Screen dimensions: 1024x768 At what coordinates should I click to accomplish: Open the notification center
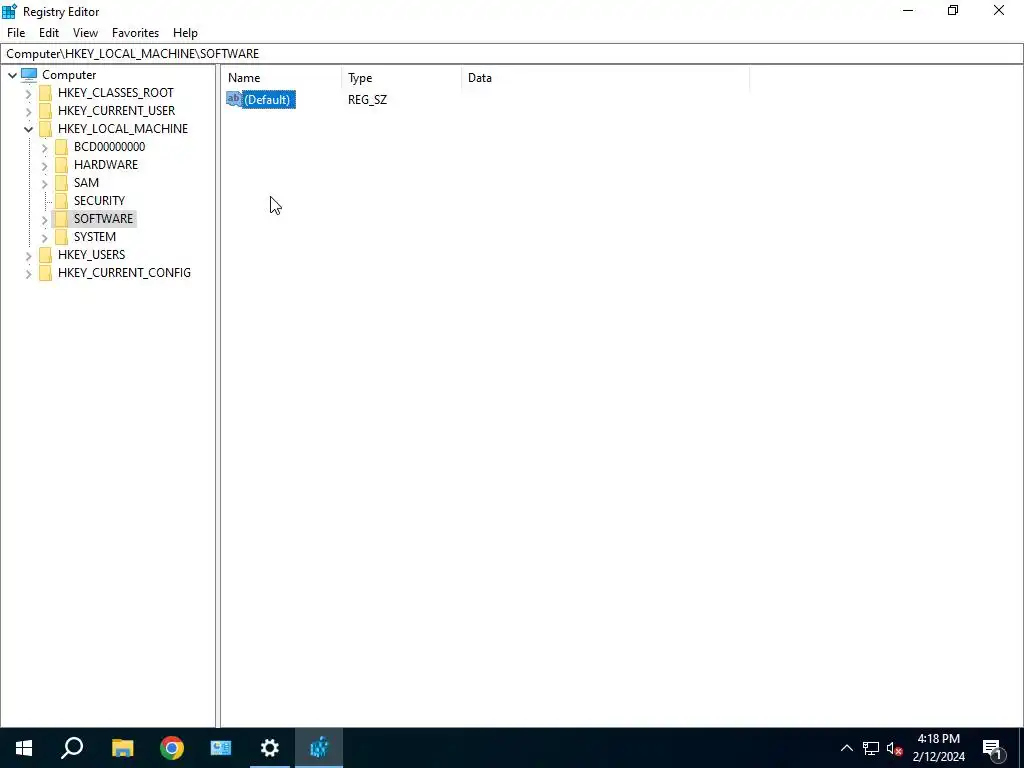[993, 748]
